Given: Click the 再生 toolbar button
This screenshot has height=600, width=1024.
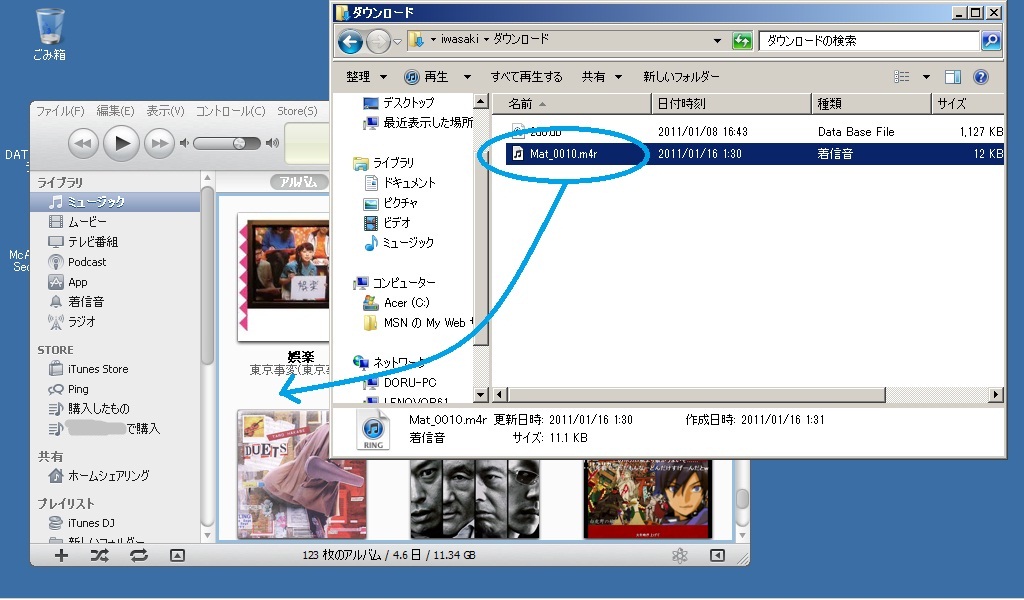Looking at the screenshot, I should (x=426, y=77).
